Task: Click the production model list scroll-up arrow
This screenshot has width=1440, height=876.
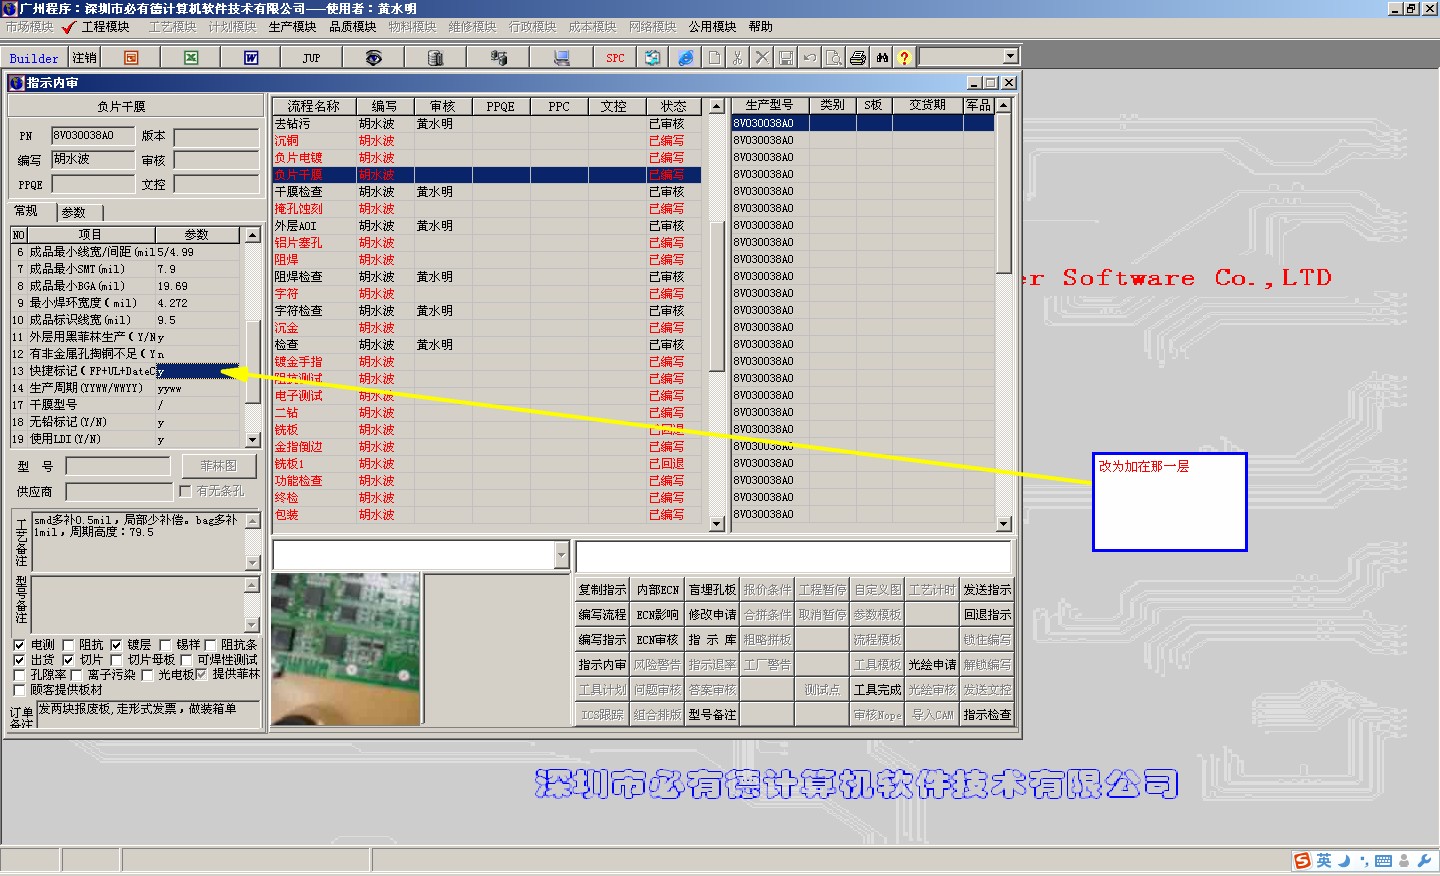Action: [x=1004, y=105]
